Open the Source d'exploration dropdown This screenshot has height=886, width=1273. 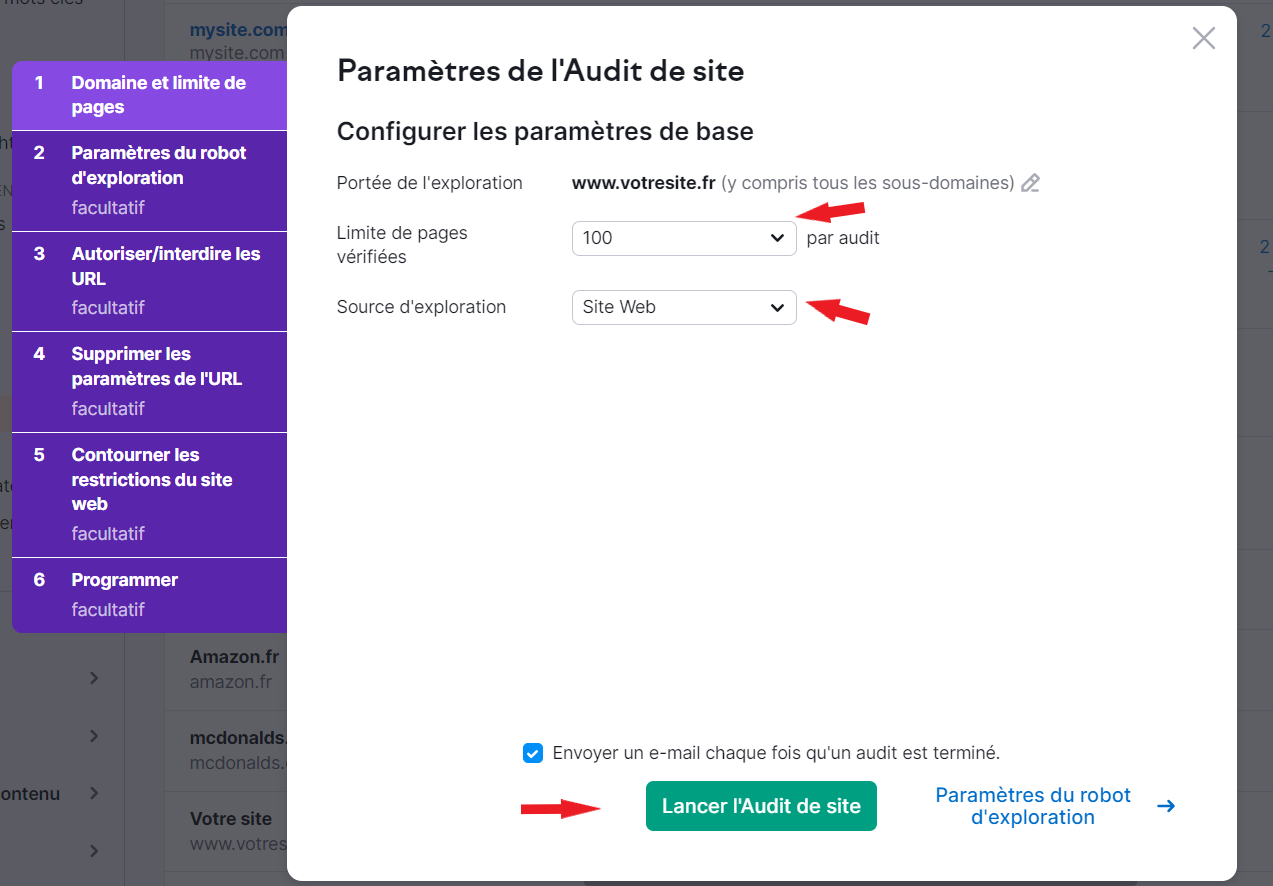pos(683,307)
